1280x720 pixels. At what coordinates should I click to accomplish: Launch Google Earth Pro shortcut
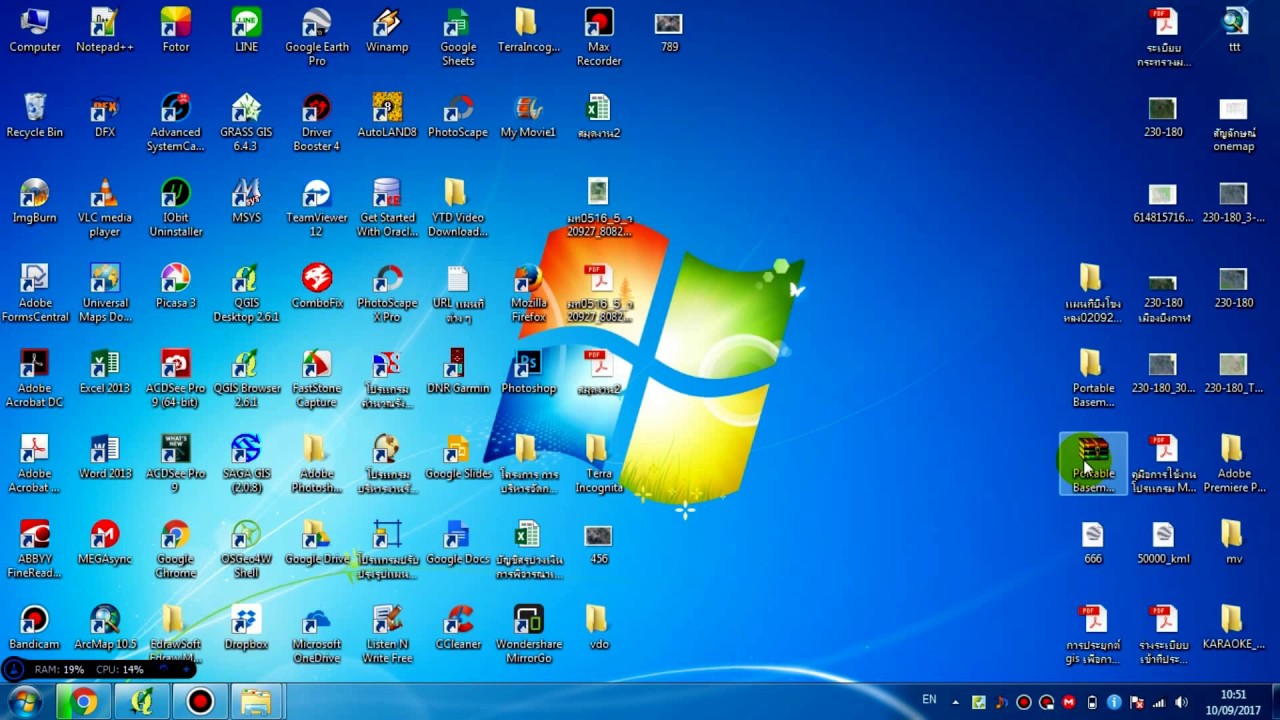[317, 36]
